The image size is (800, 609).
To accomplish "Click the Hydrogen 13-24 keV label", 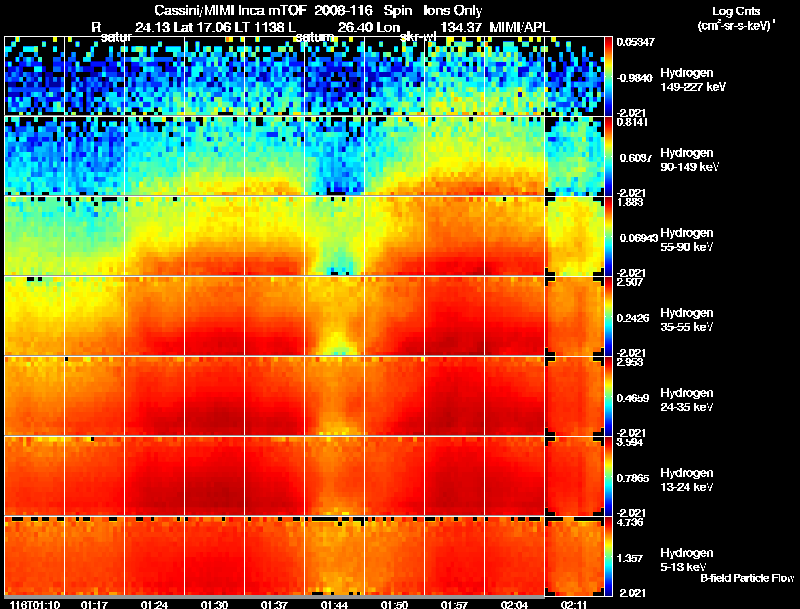I will pos(687,480).
